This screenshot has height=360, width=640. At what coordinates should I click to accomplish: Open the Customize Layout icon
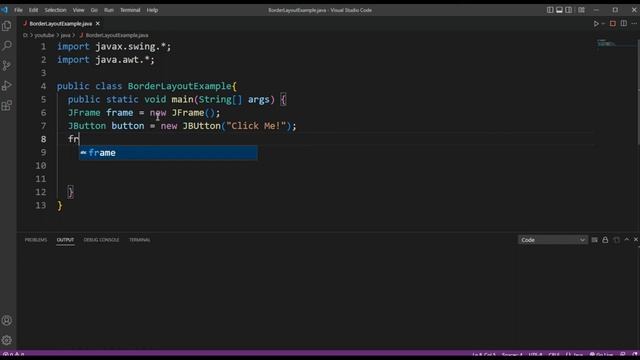point(581,10)
